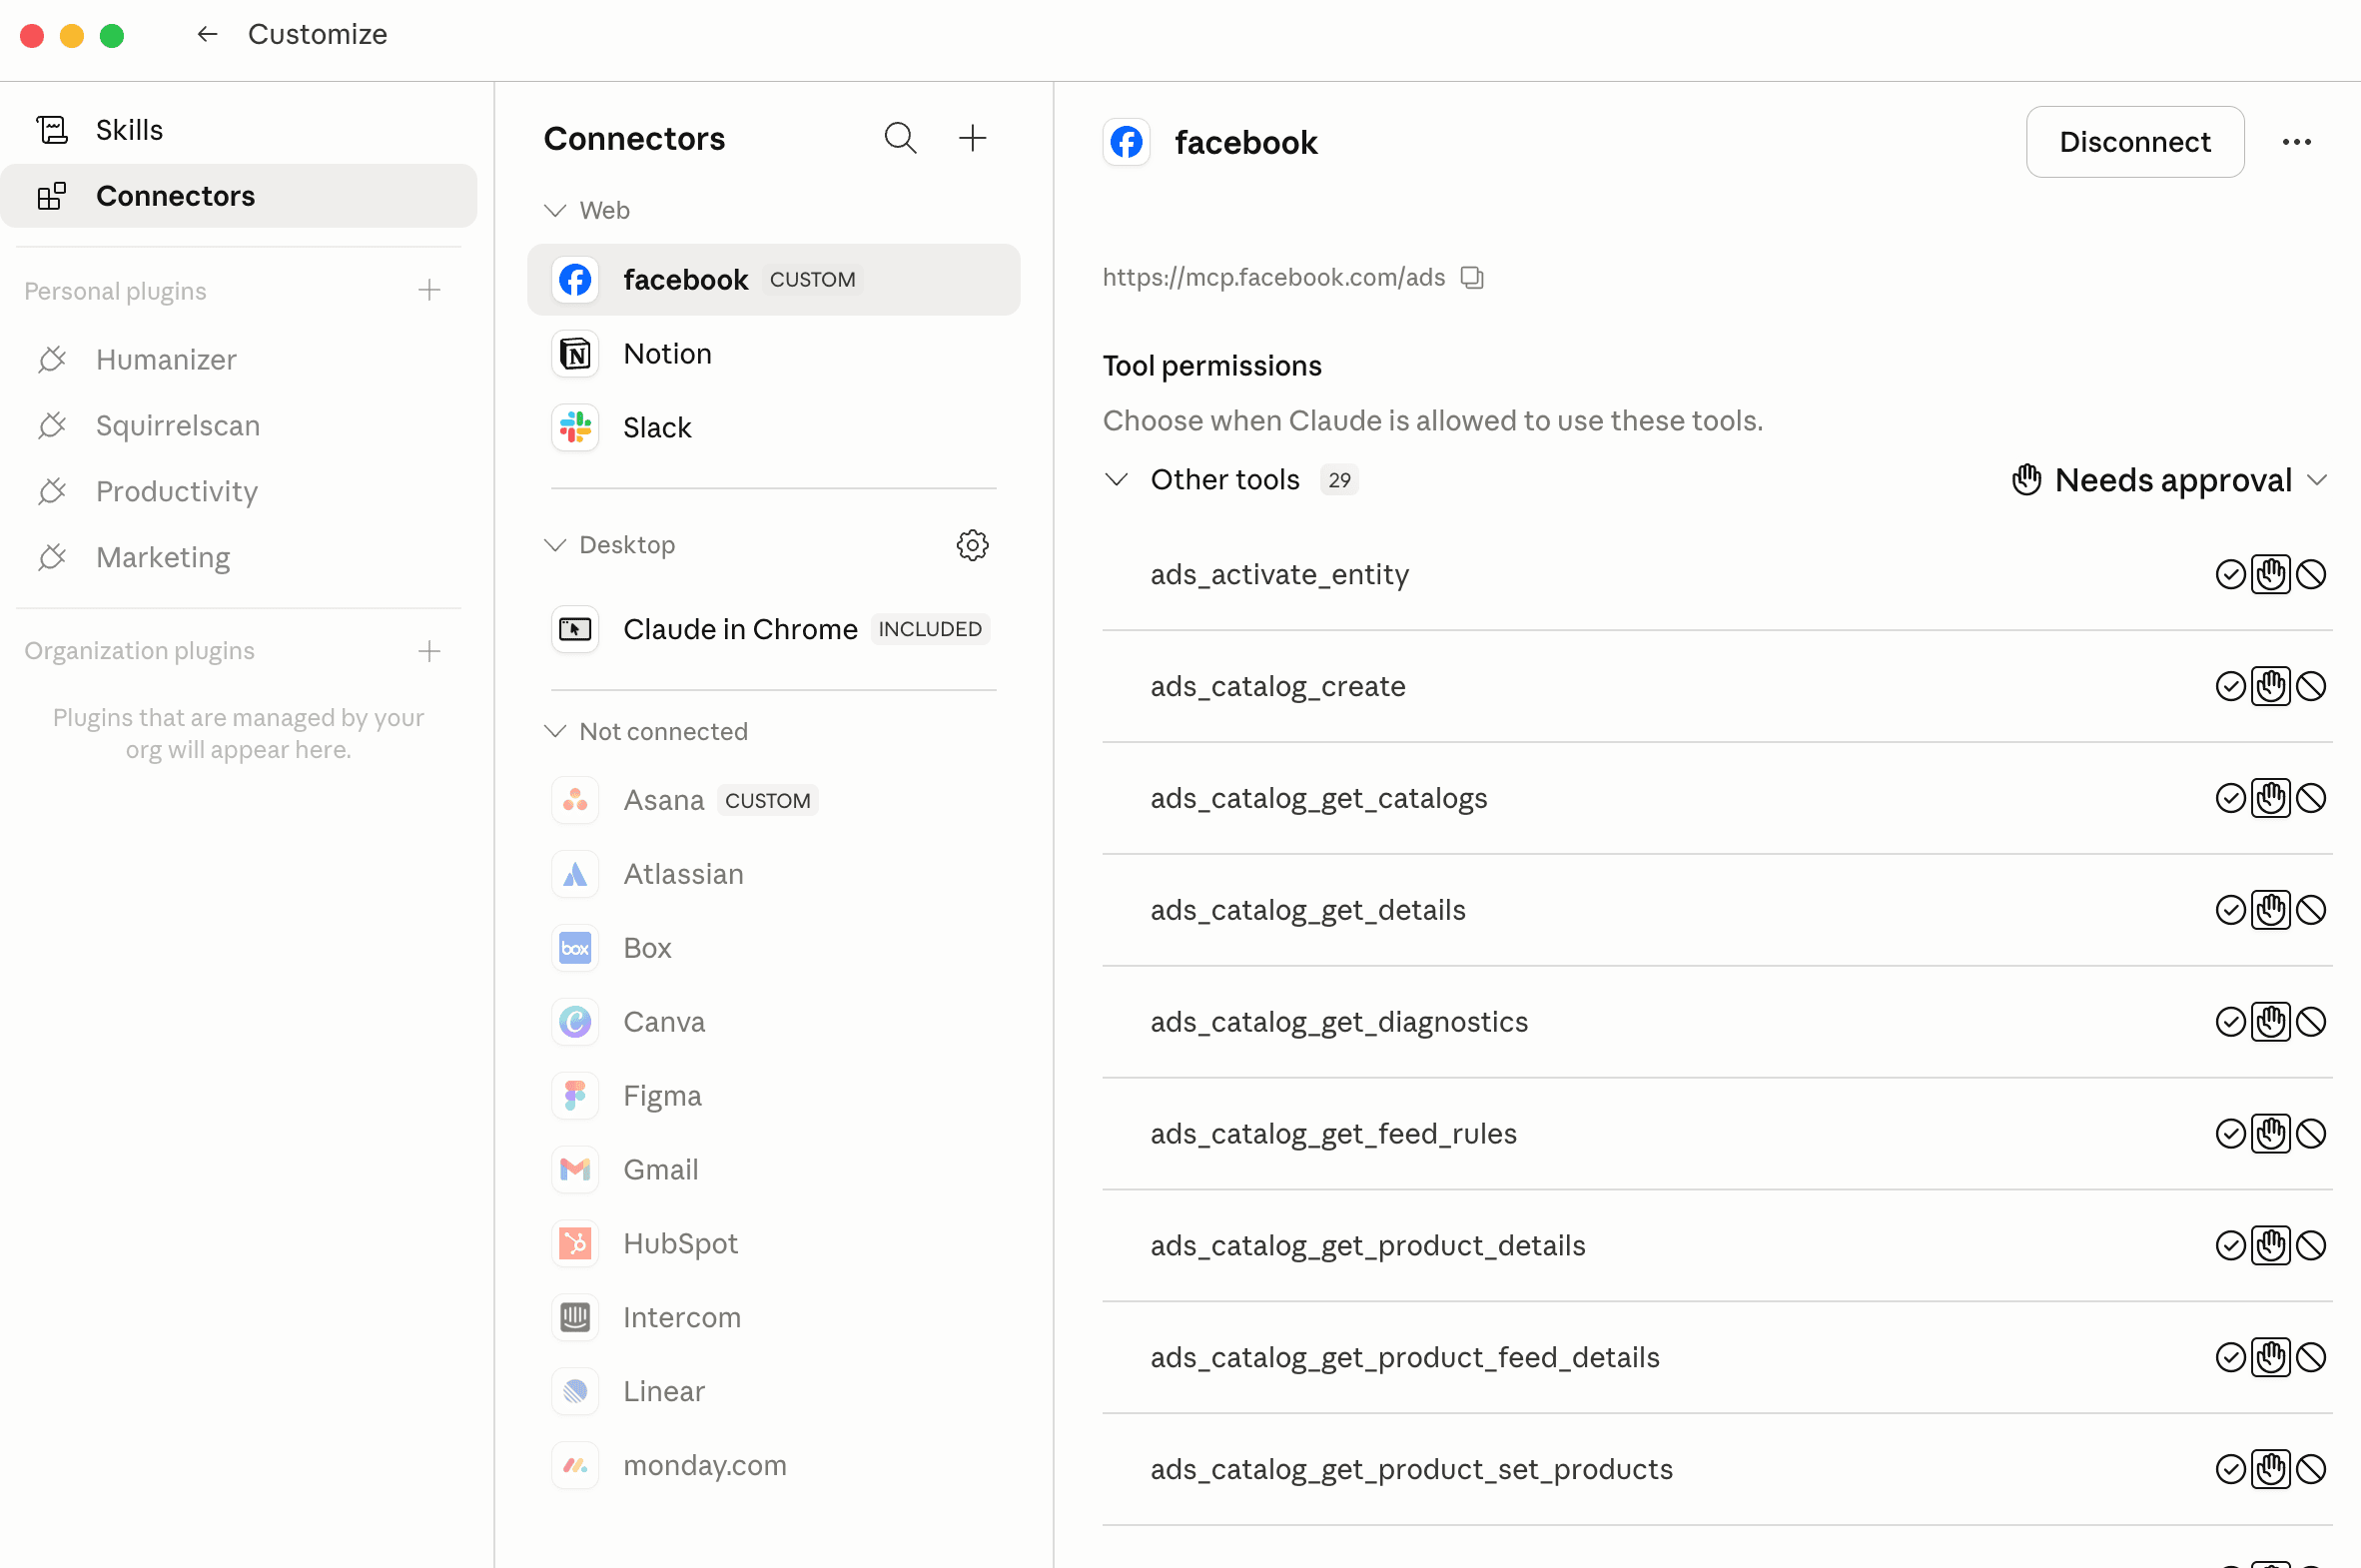
Task: Open the facebook connector more options menu
Action: coord(2296,142)
